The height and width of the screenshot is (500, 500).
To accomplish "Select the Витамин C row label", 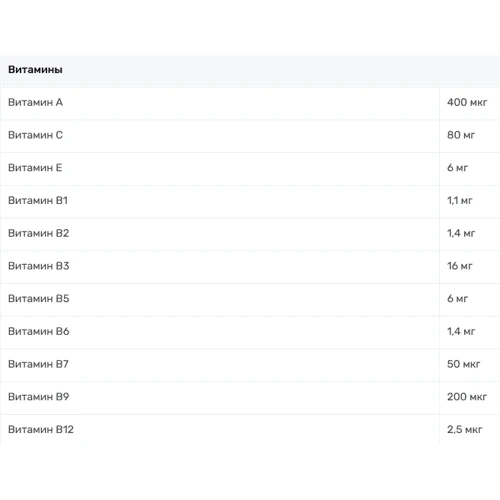I will point(35,135).
